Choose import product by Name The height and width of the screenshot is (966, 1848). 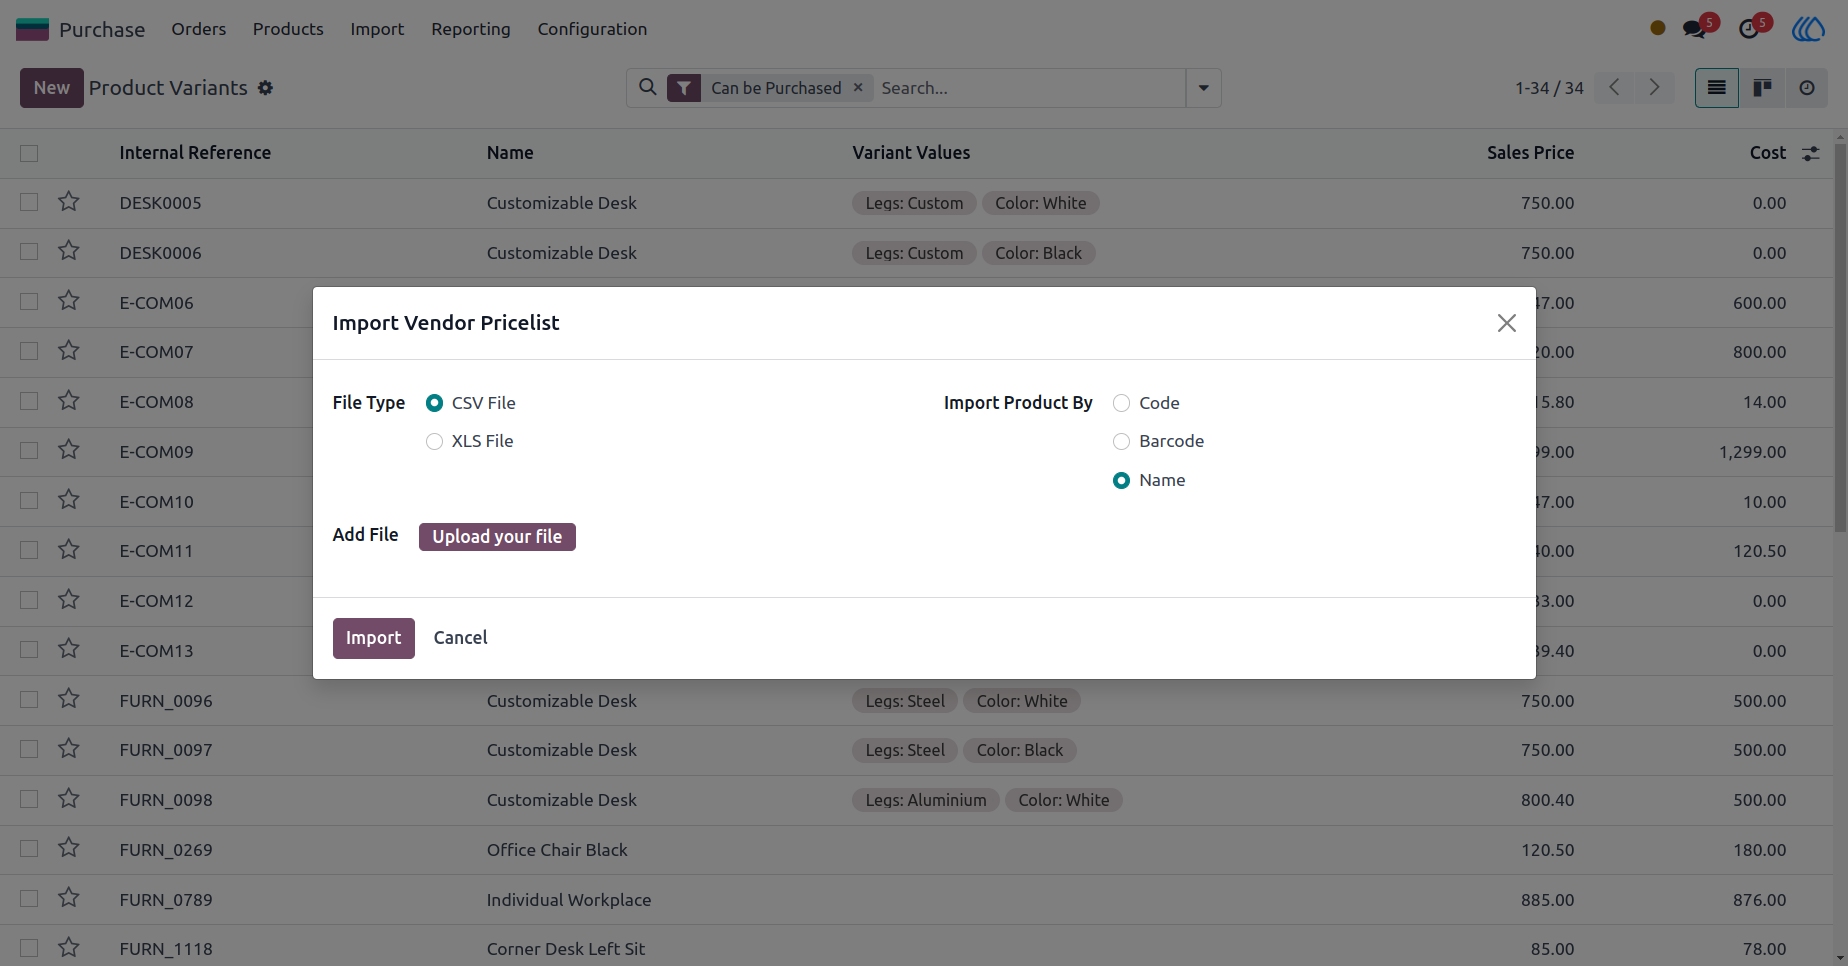pos(1122,480)
